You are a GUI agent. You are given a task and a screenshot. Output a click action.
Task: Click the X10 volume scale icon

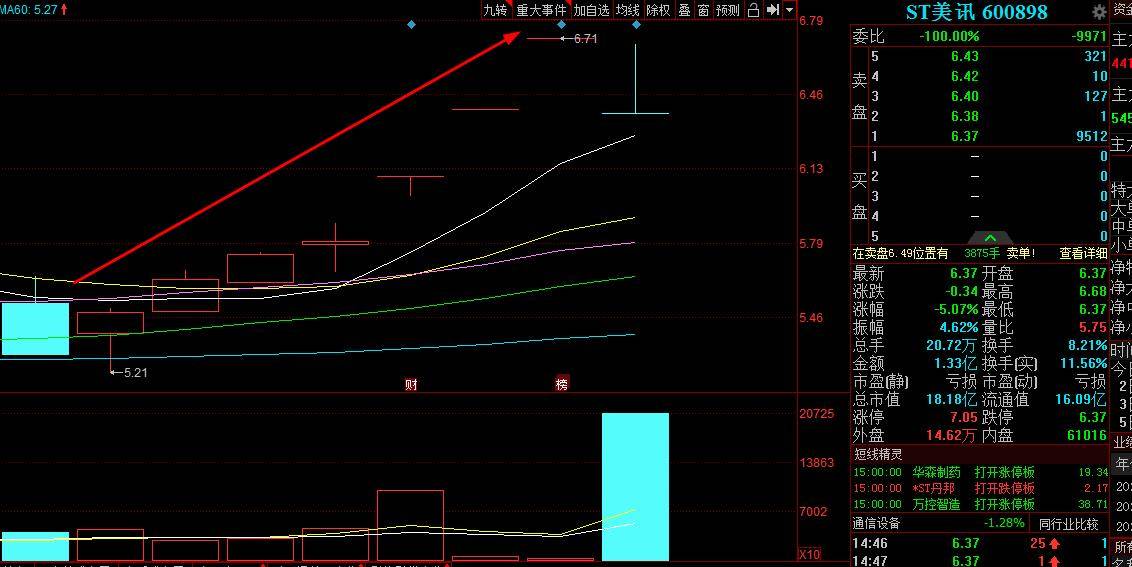click(809, 554)
